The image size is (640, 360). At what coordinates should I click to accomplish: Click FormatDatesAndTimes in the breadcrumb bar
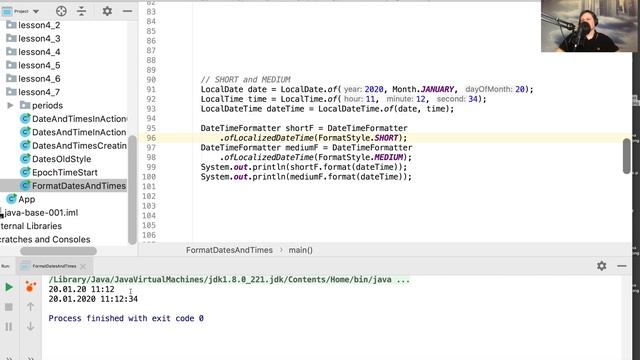click(229, 250)
